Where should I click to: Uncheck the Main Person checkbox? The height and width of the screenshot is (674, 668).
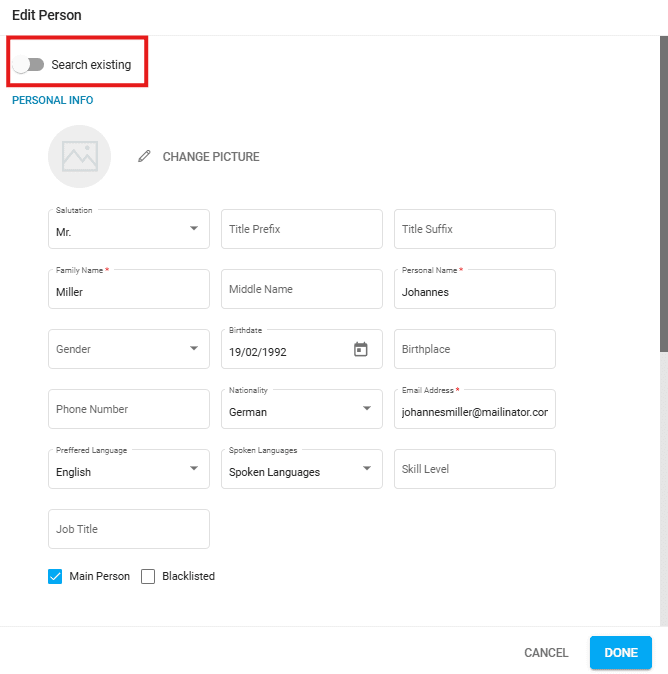click(x=55, y=576)
